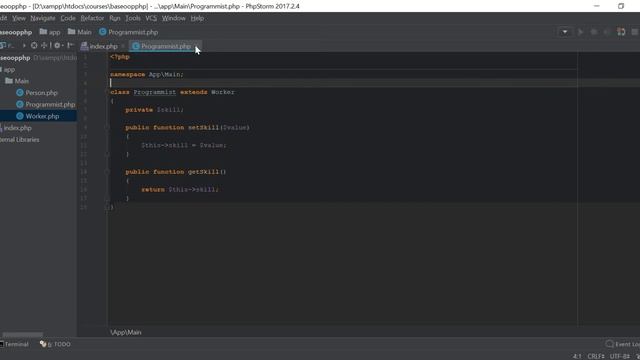Expand the External Libraries node

coord(20,140)
